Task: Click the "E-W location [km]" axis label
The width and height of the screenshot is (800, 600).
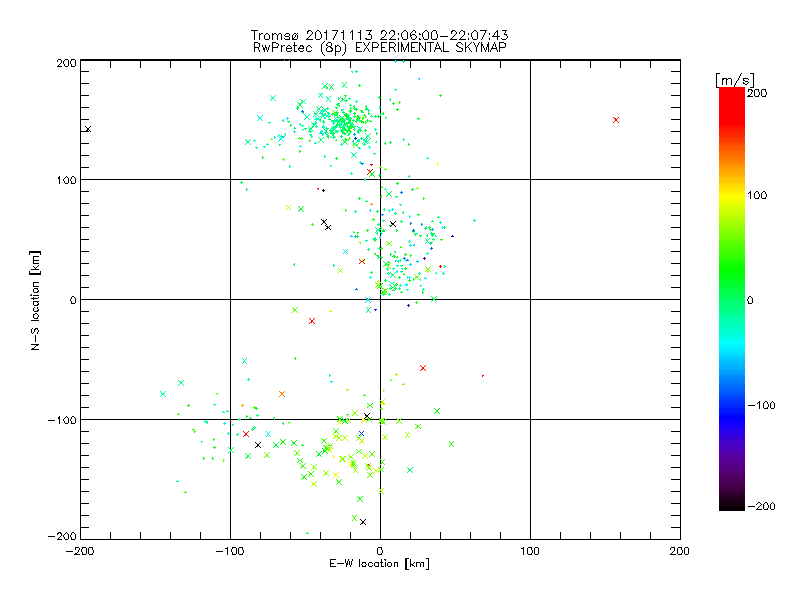Action: tap(379, 563)
